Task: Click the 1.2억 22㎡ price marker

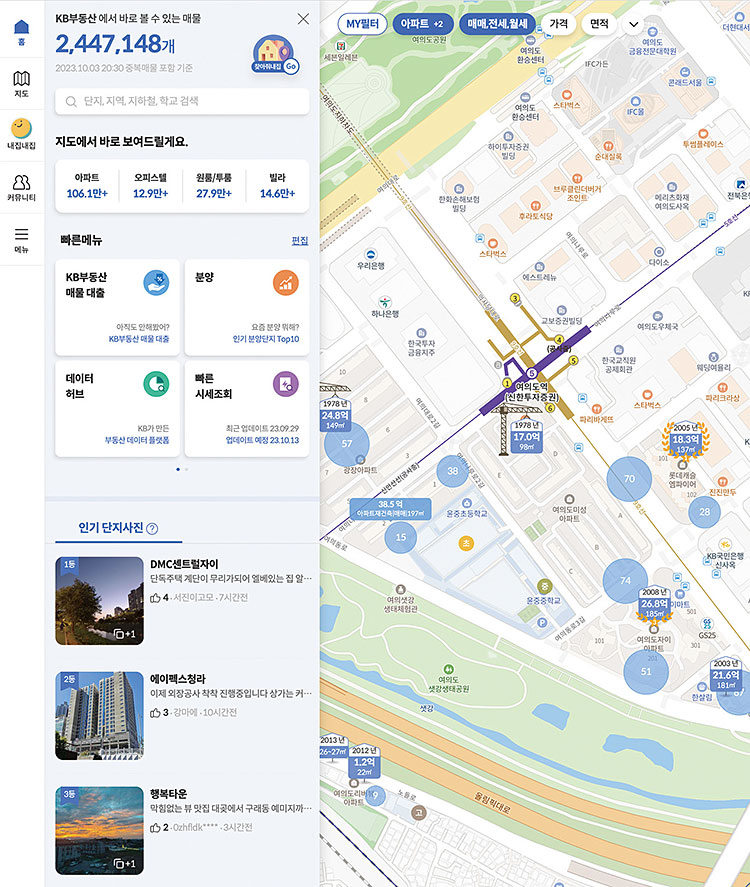Action: click(x=364, y=762)
